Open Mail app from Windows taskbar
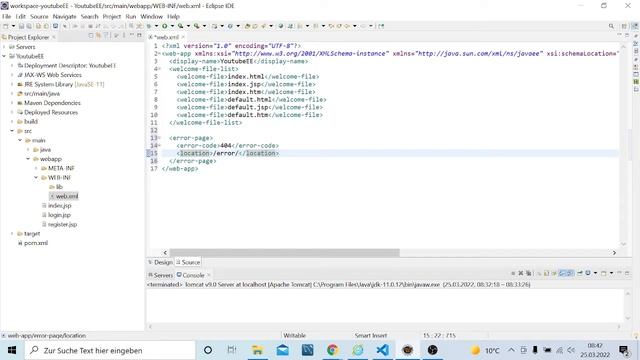This screenshot has width=640, height=360. pos(282,350)
